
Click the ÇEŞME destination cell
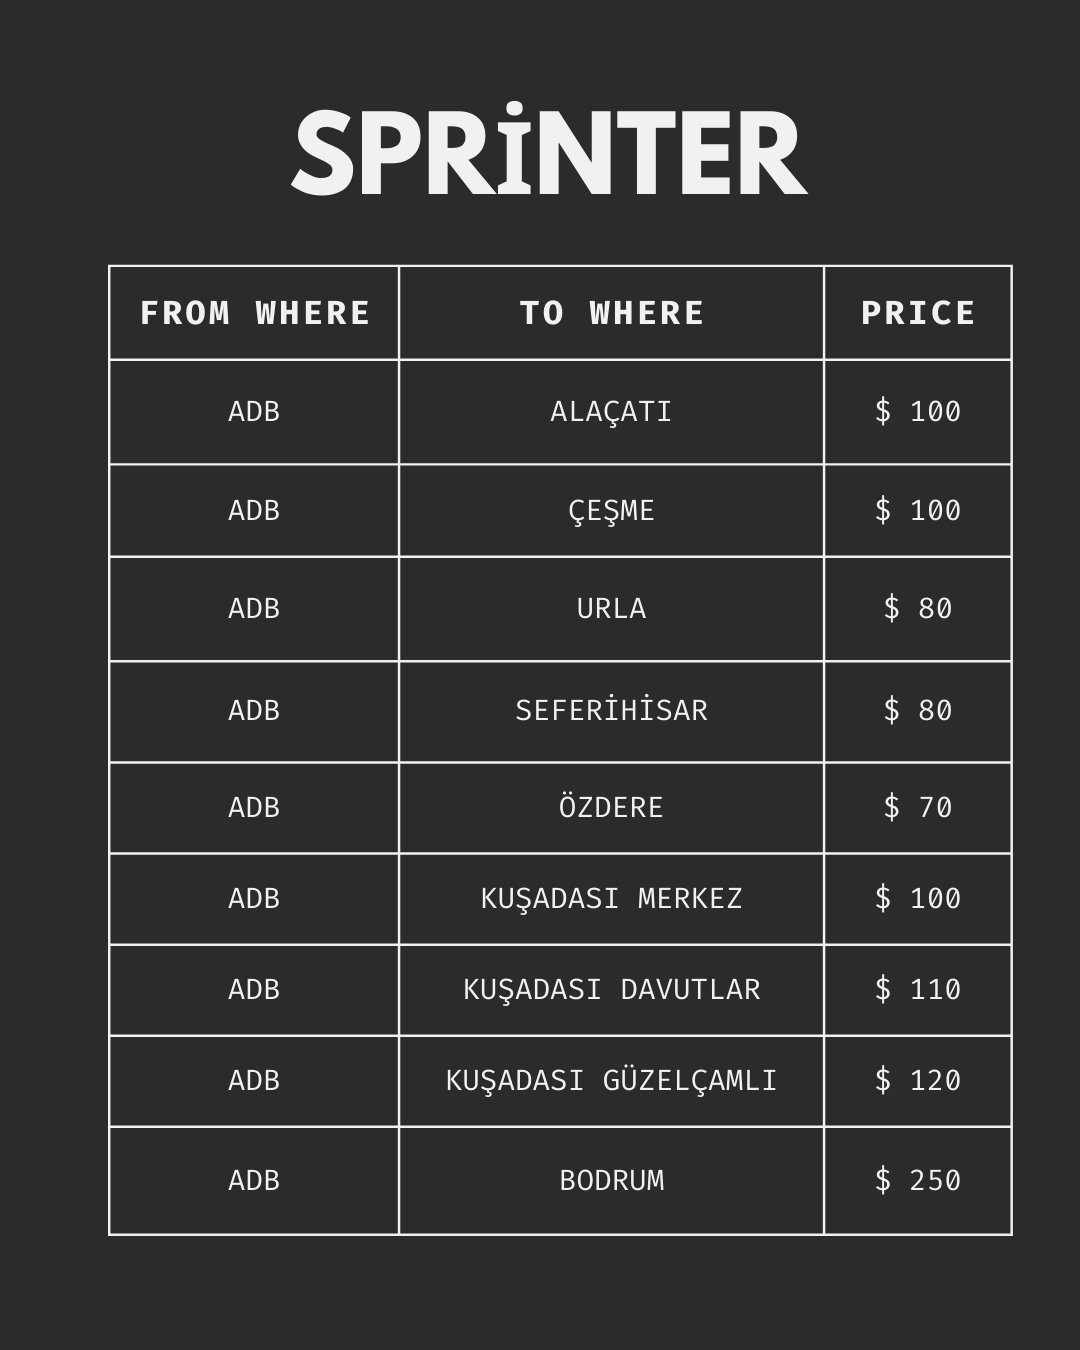611,510
